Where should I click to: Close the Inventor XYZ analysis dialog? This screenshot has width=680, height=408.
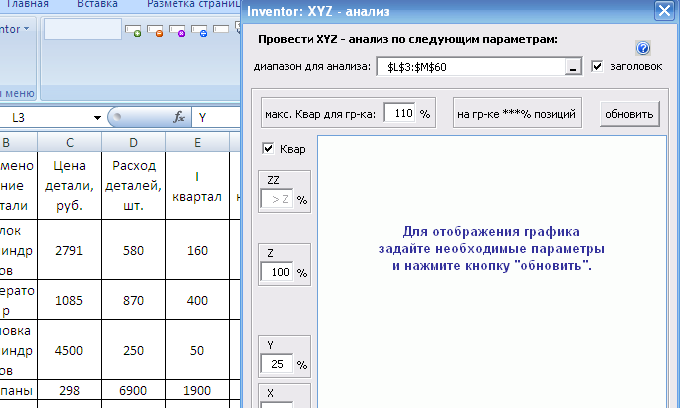click(664, 10)
